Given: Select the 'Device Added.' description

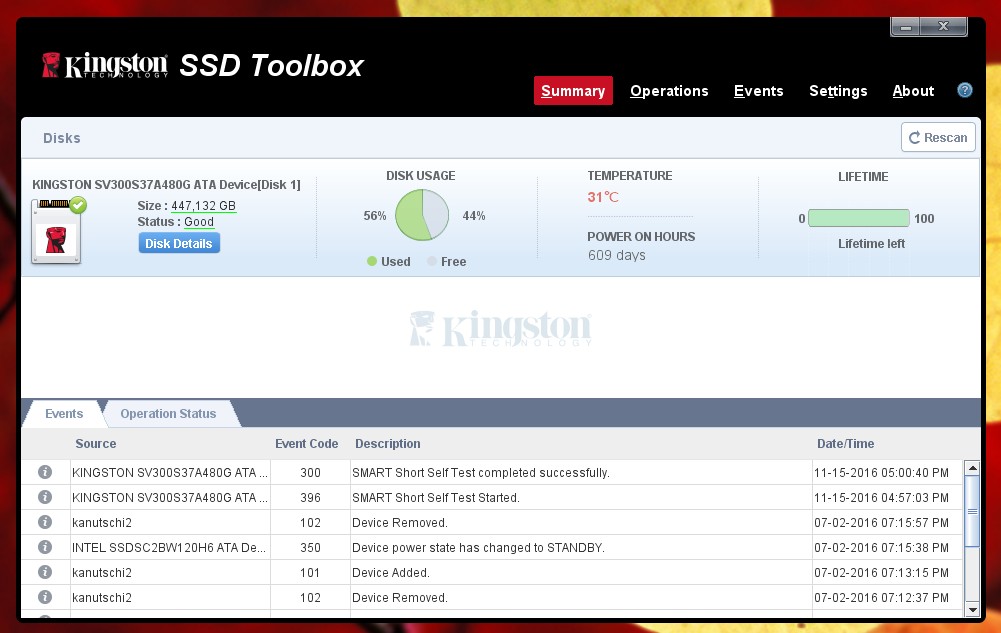Looking at the screenshot, I should pos(391,572).
